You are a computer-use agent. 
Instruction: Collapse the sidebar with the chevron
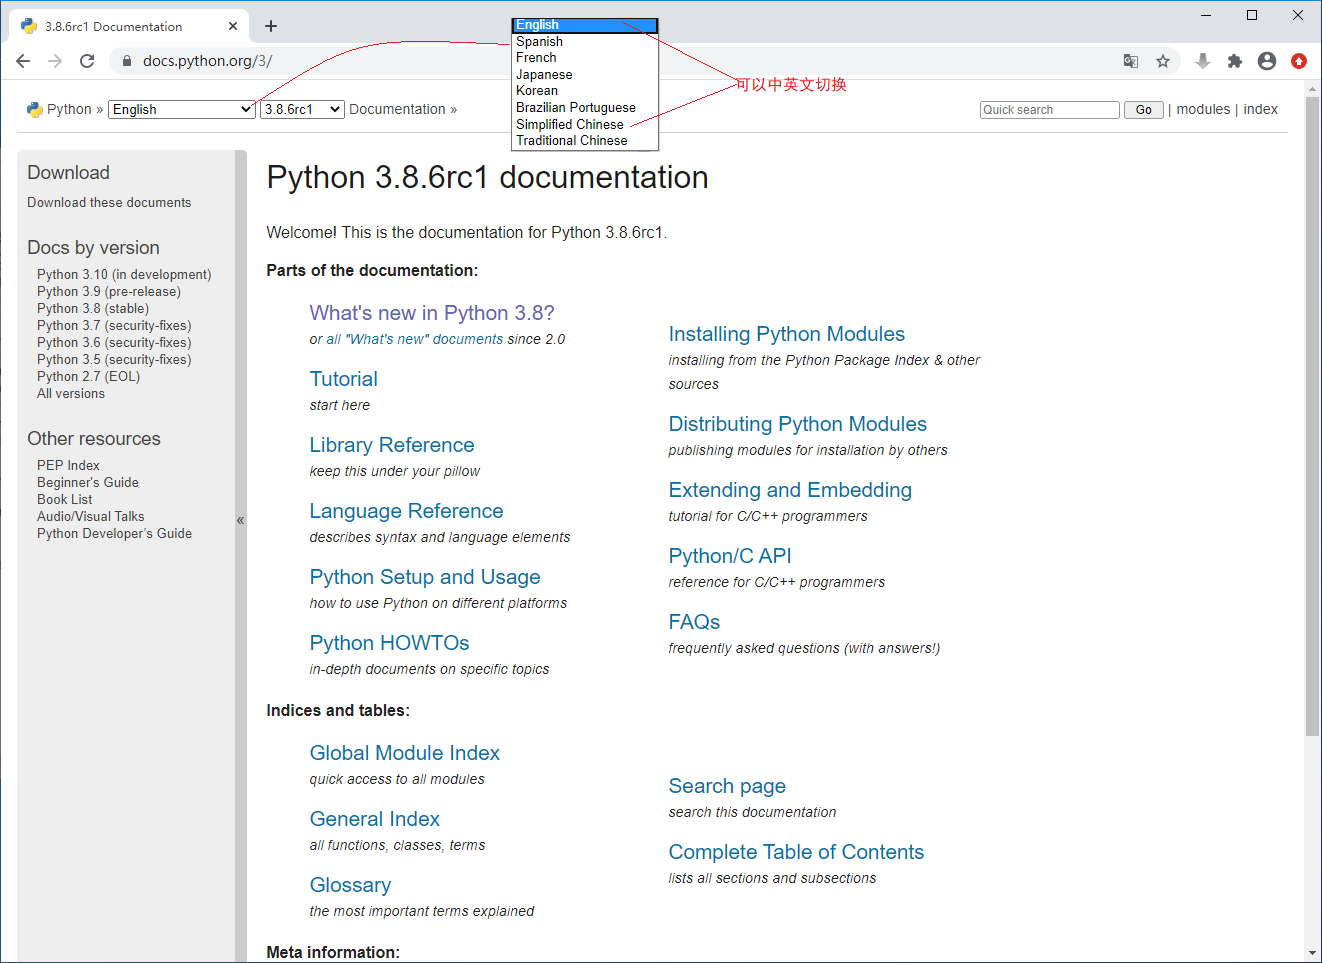pos(240,520)
